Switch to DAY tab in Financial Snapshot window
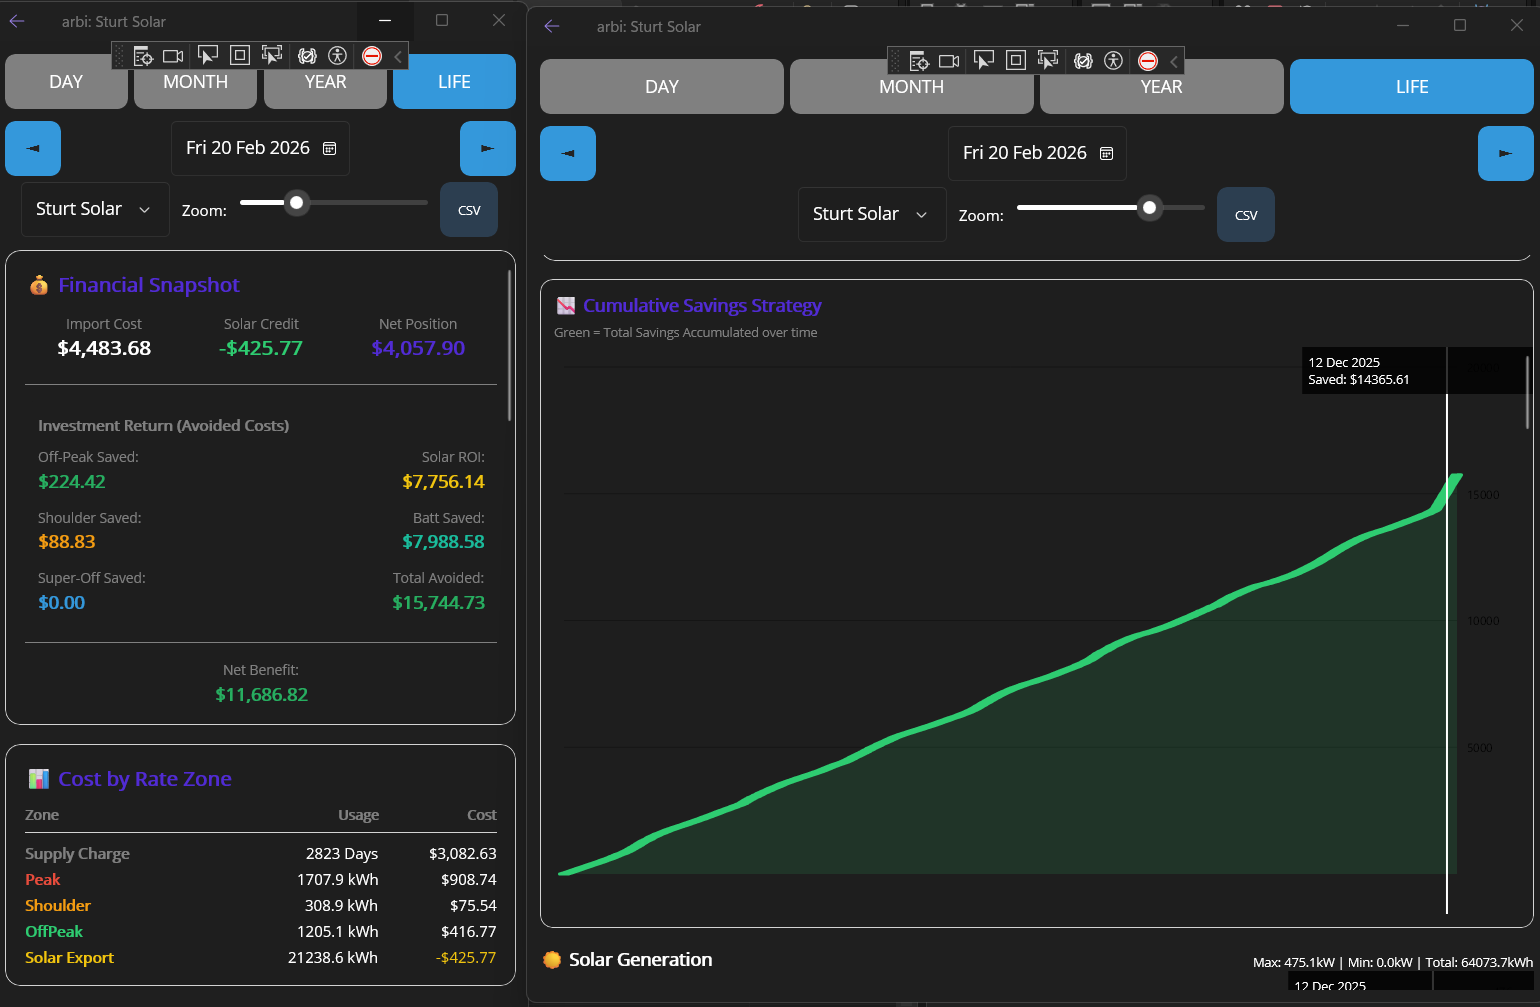Image resolution: width=1540 pixels, height=1007 pixels. [x=66, y=82]
